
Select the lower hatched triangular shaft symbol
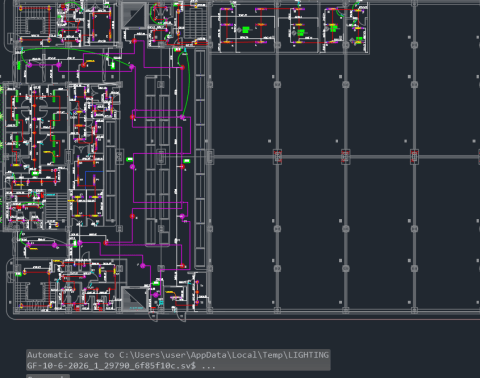pos(134,299)
